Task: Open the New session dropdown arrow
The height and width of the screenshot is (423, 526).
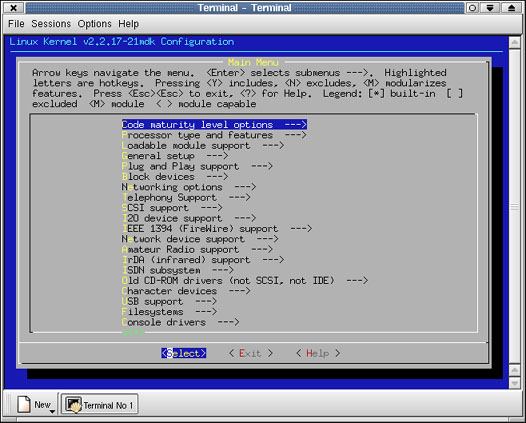Action: click(x=52, y=411)
